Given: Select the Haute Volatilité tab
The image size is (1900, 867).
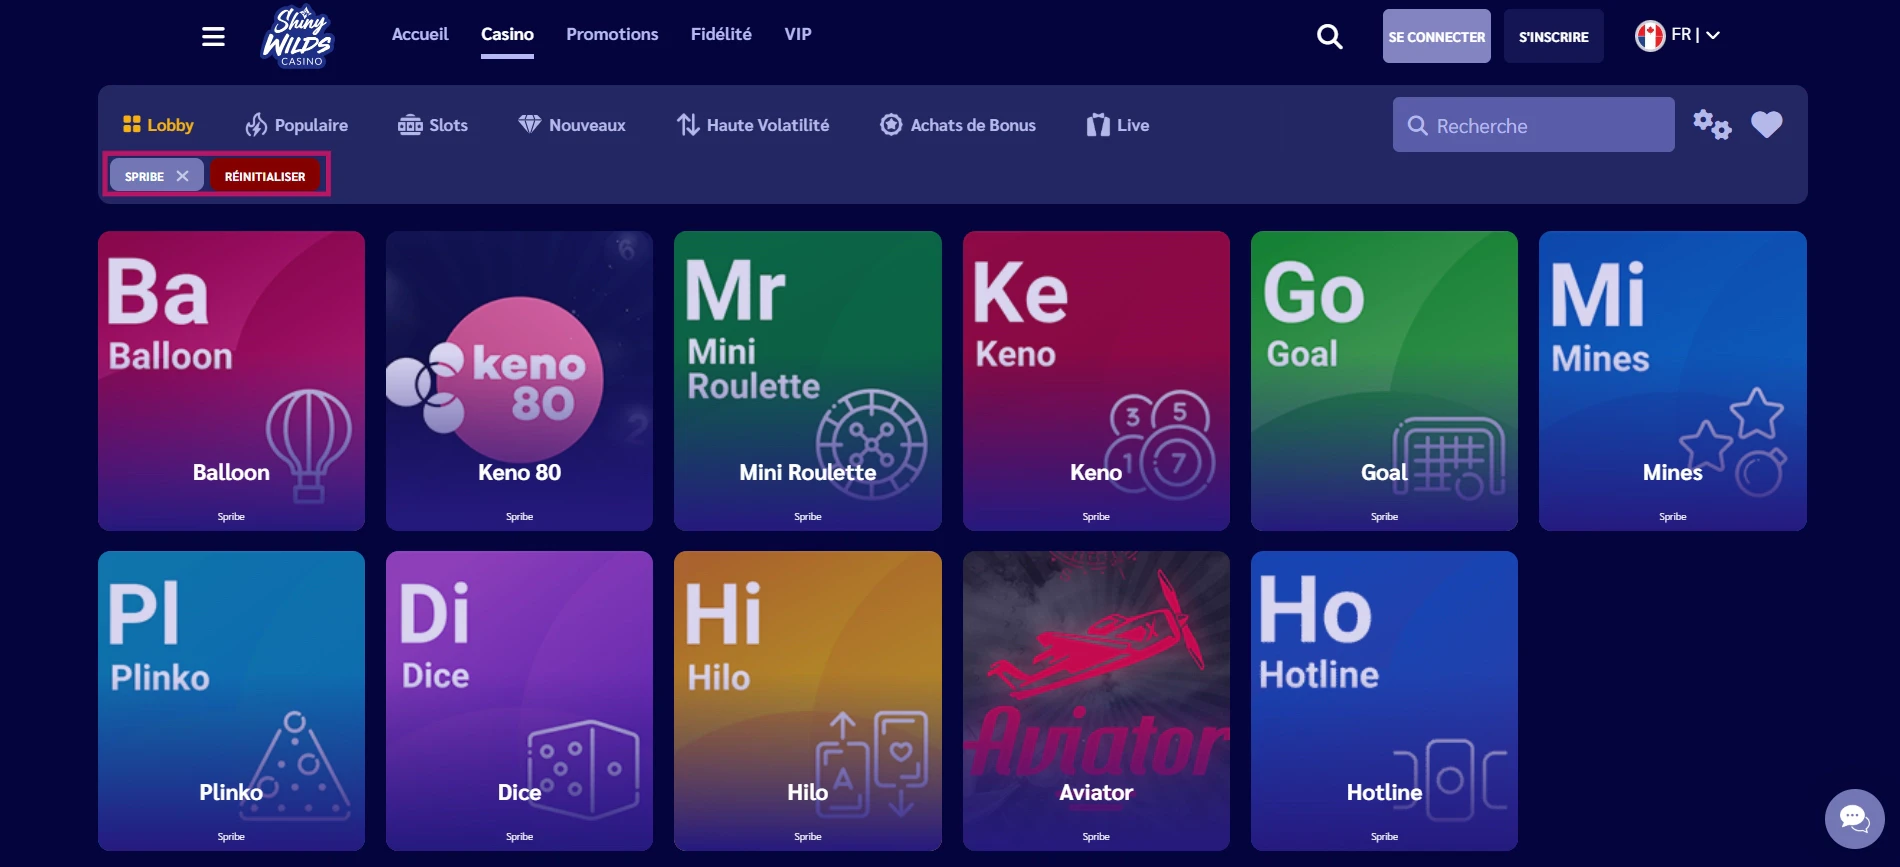Looking at the screenshot, I should (752, 125).
